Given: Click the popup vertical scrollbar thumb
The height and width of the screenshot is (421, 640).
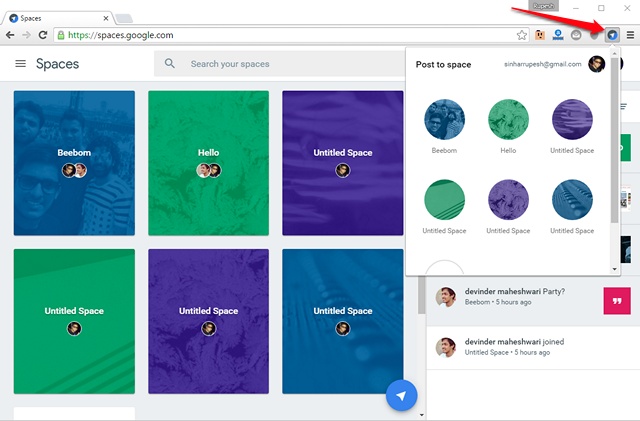Looking at the screenshot, I should [x=615, y=140].
